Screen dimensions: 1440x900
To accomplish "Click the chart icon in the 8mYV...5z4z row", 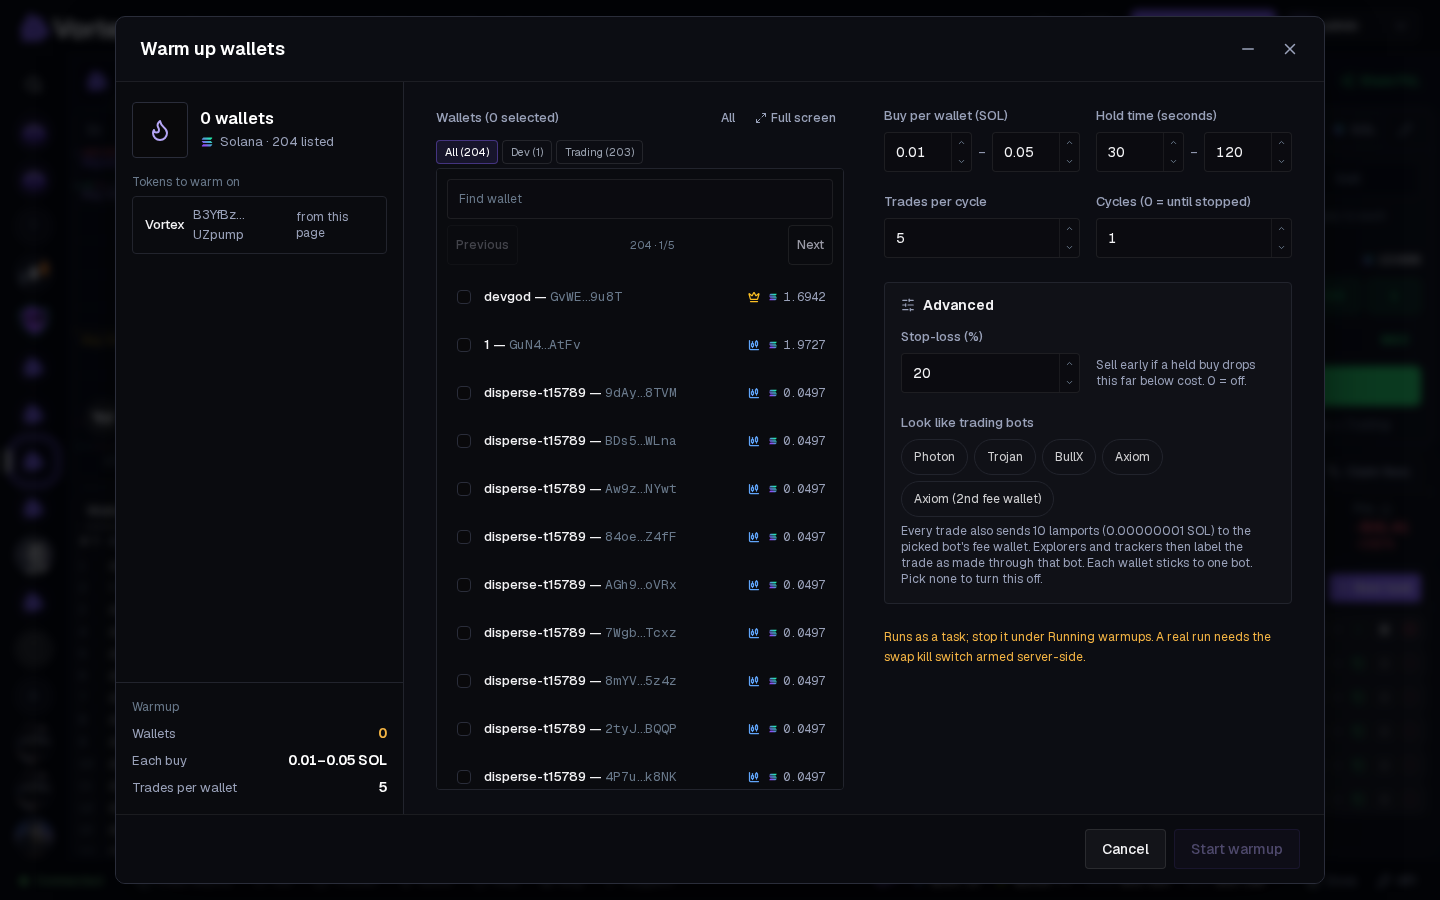I will (754, 681).
